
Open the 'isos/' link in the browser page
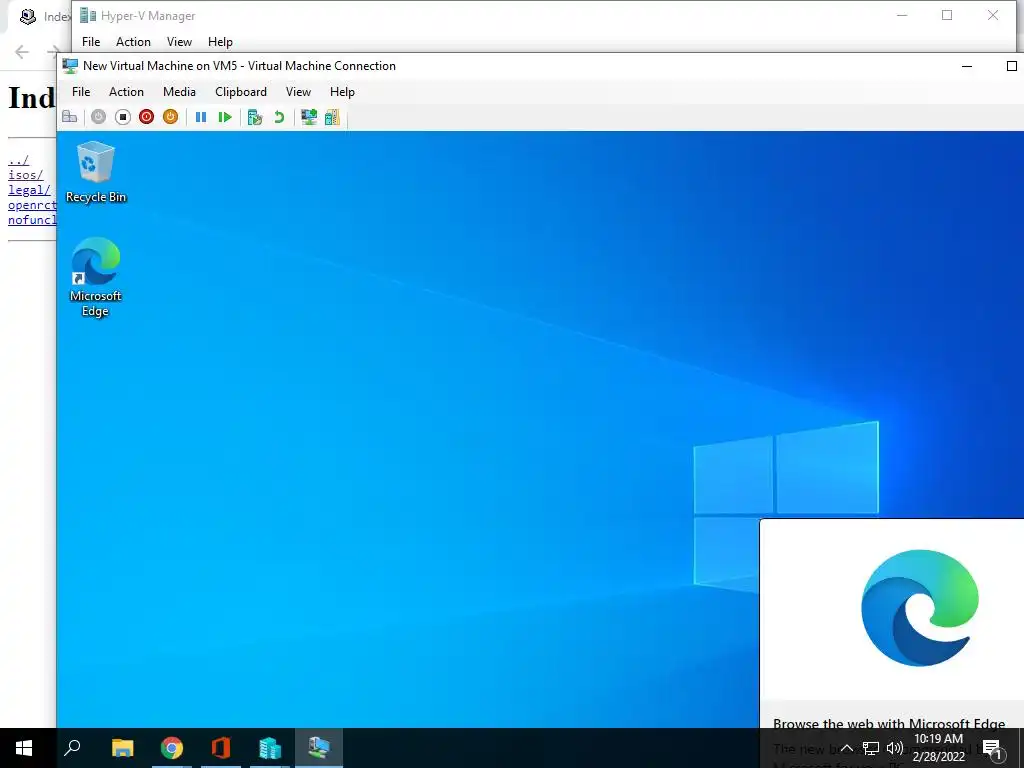(25, 175)
